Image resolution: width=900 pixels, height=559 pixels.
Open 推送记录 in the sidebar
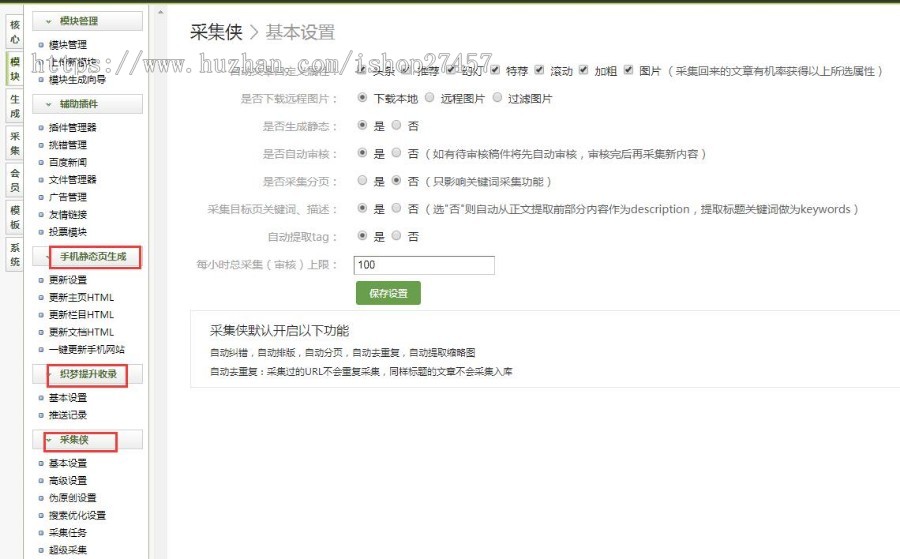point(68,415)
